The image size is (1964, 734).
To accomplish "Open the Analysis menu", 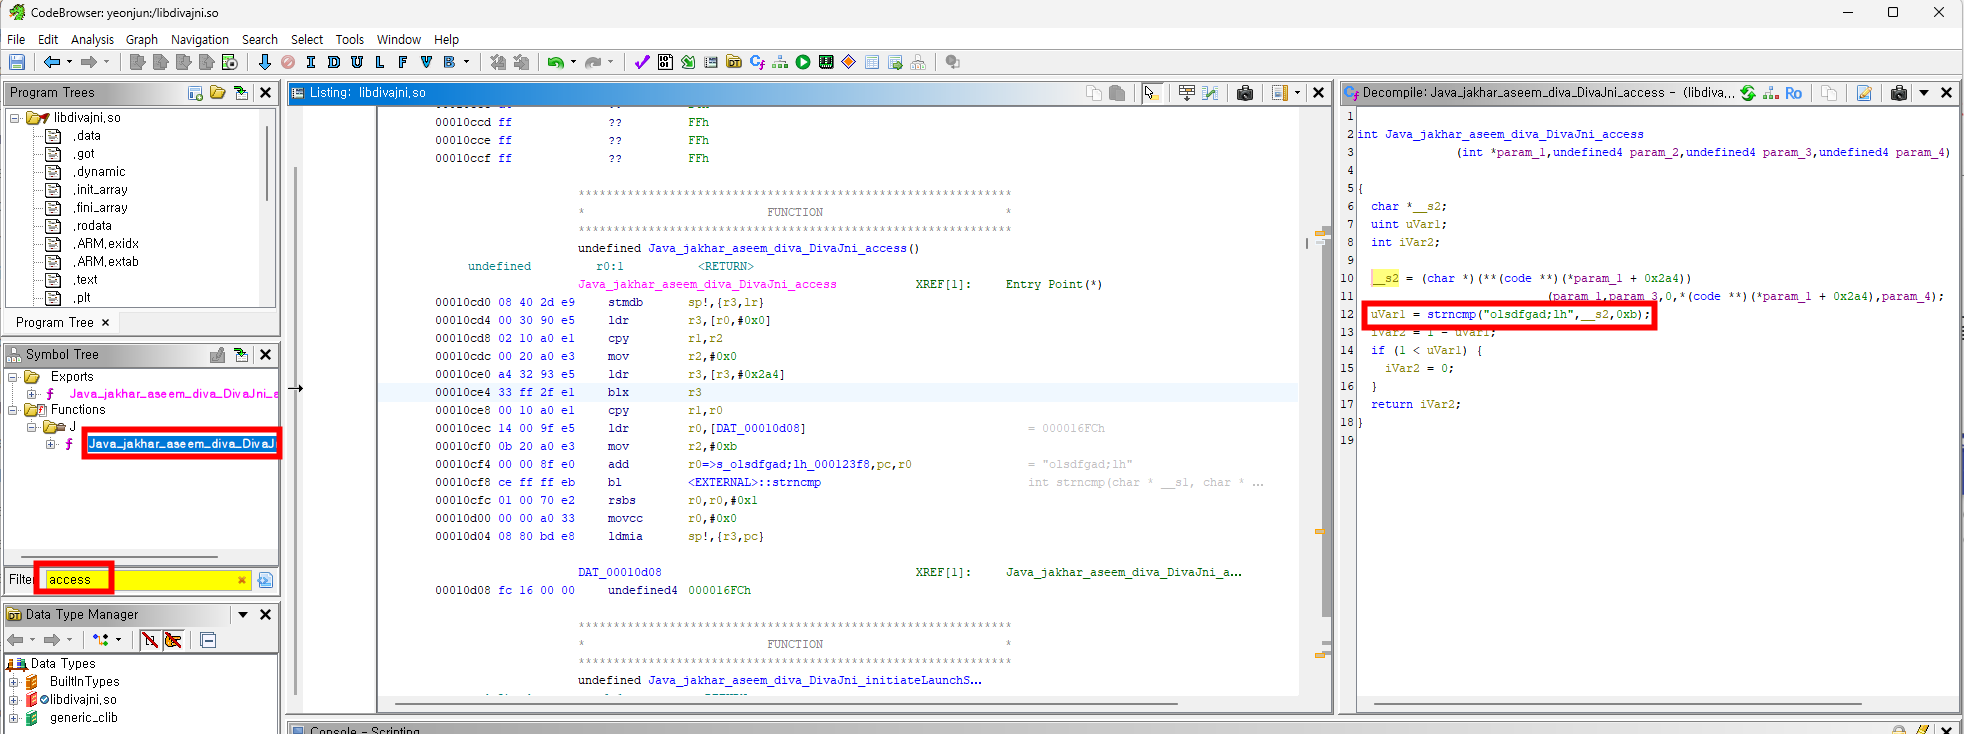I will 92,39.
